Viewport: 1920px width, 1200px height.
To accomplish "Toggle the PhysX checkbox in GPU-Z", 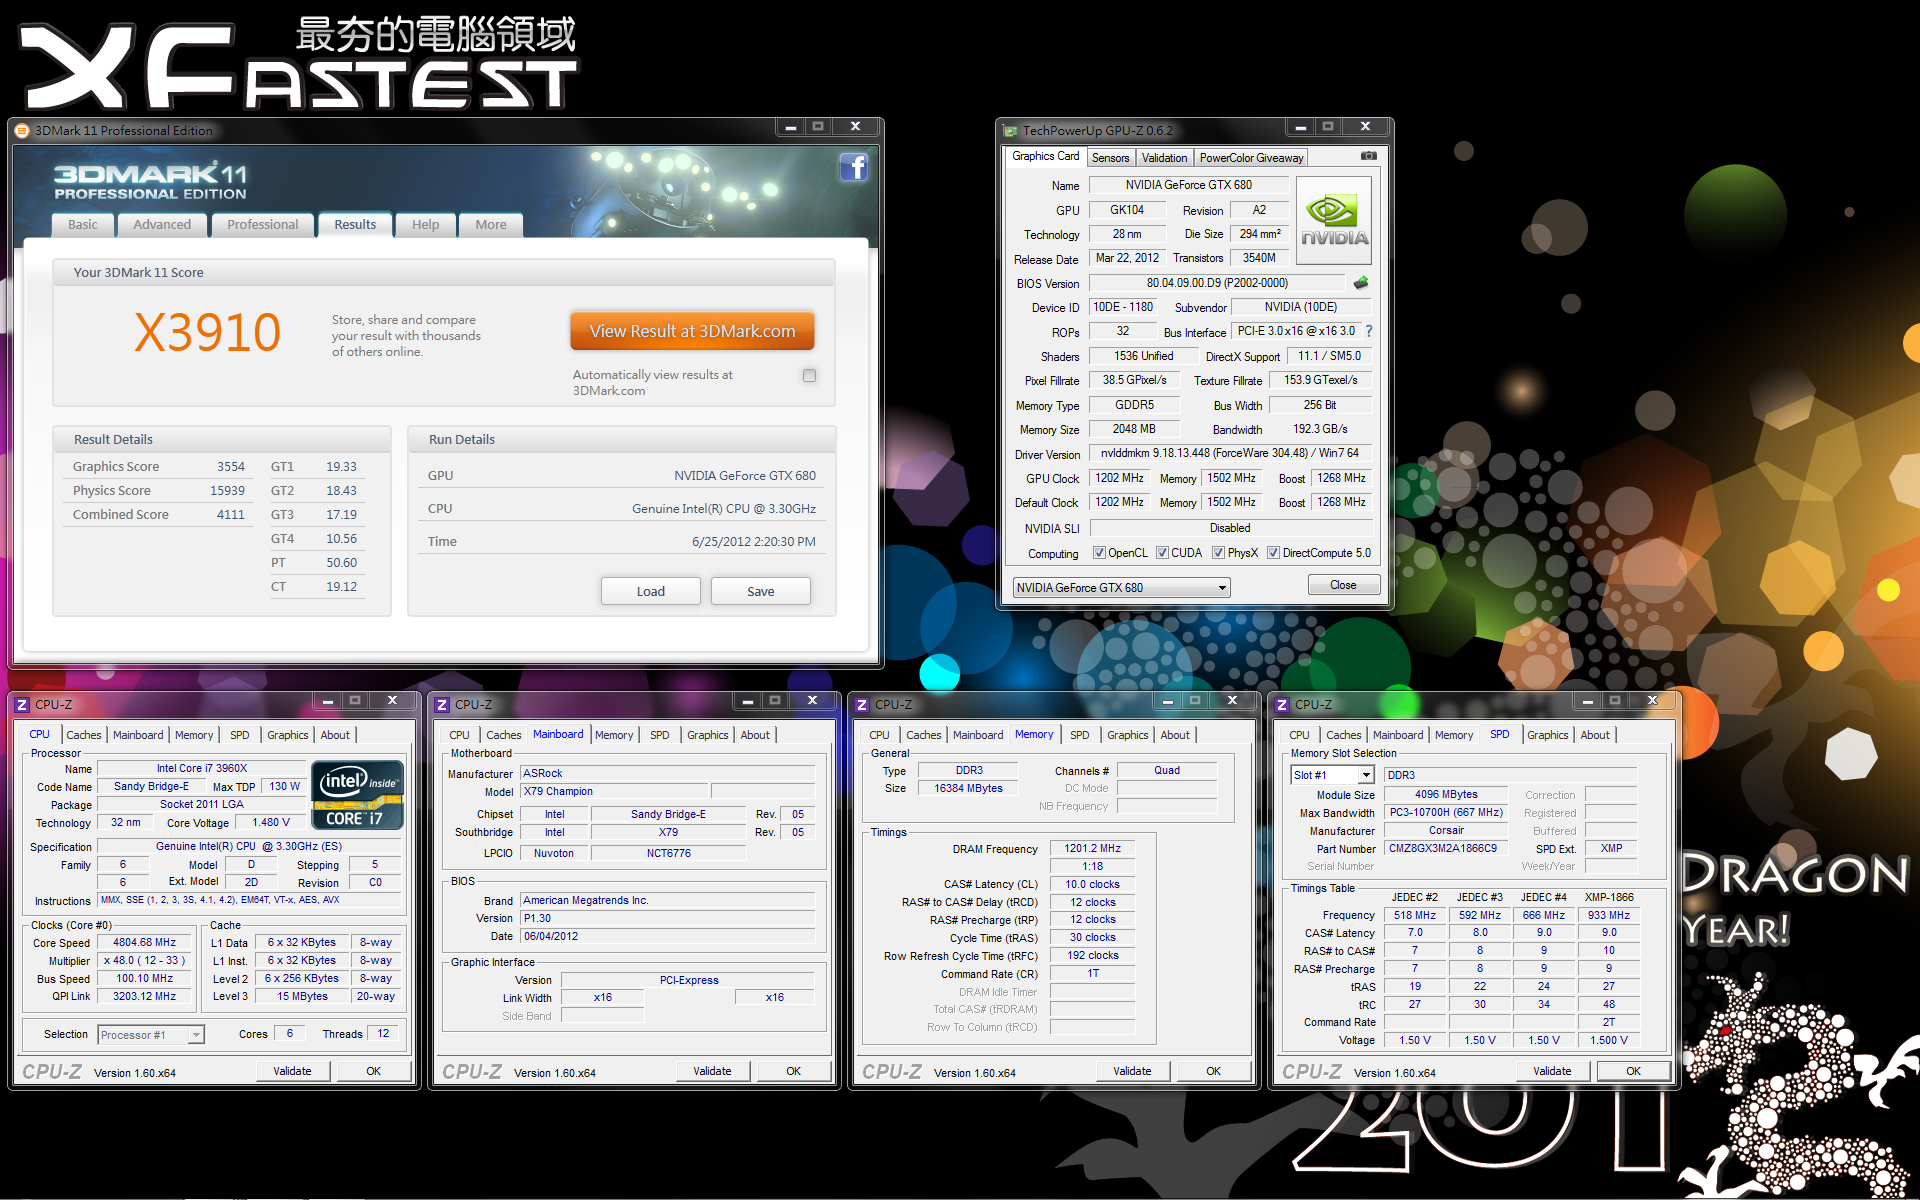I will 1218,552.
